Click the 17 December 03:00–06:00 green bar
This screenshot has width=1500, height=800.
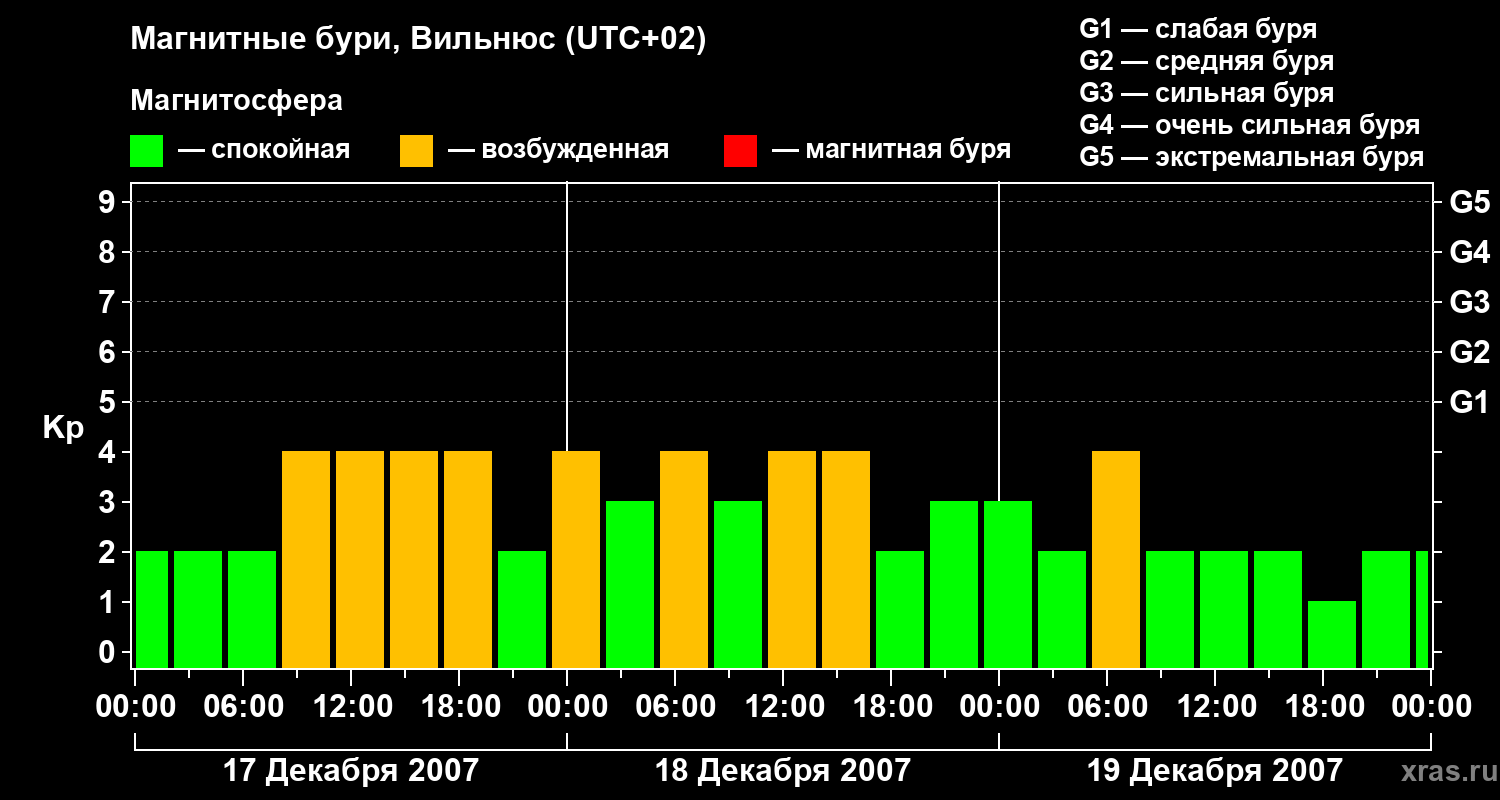(x=198, y=610)
